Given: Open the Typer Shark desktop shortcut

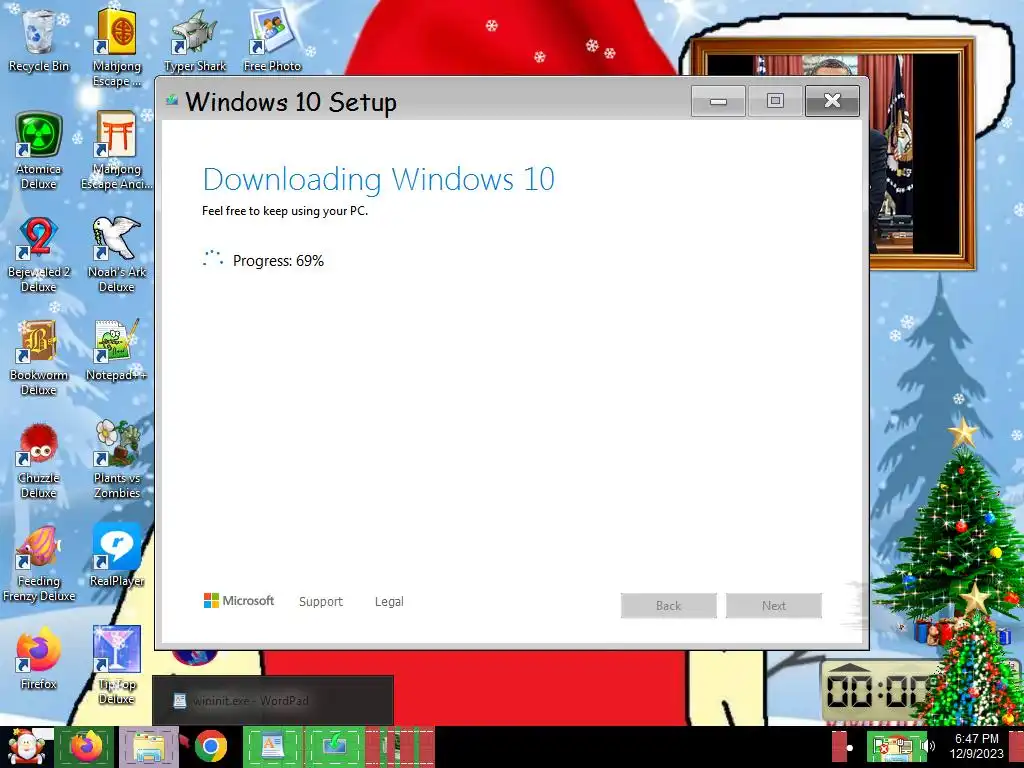Looking at the screenshot, I should pos(195,40).
